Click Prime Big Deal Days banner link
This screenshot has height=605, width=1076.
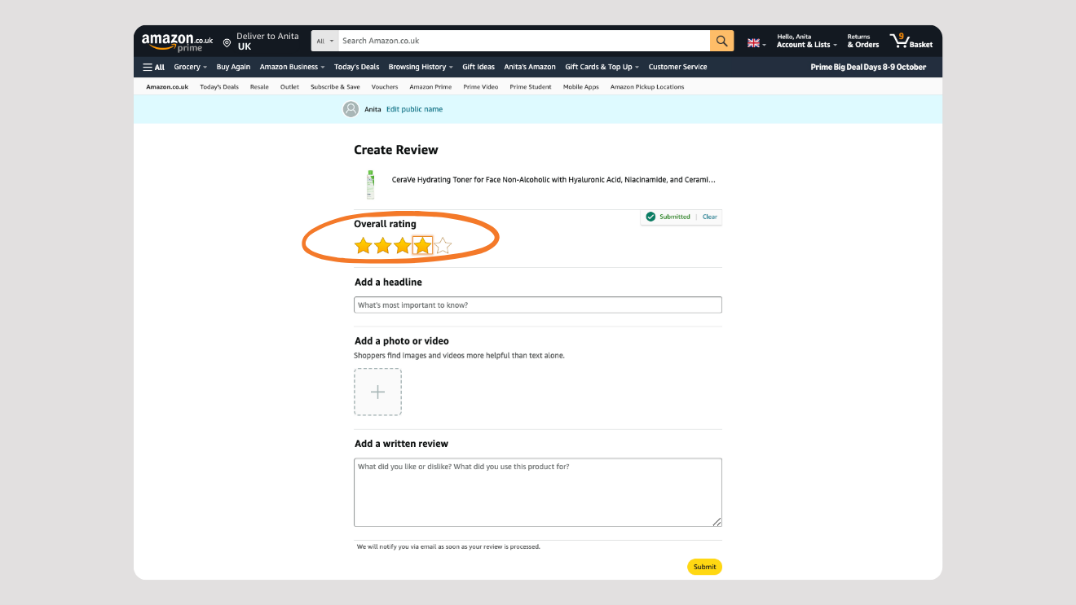tap(868, 67)
